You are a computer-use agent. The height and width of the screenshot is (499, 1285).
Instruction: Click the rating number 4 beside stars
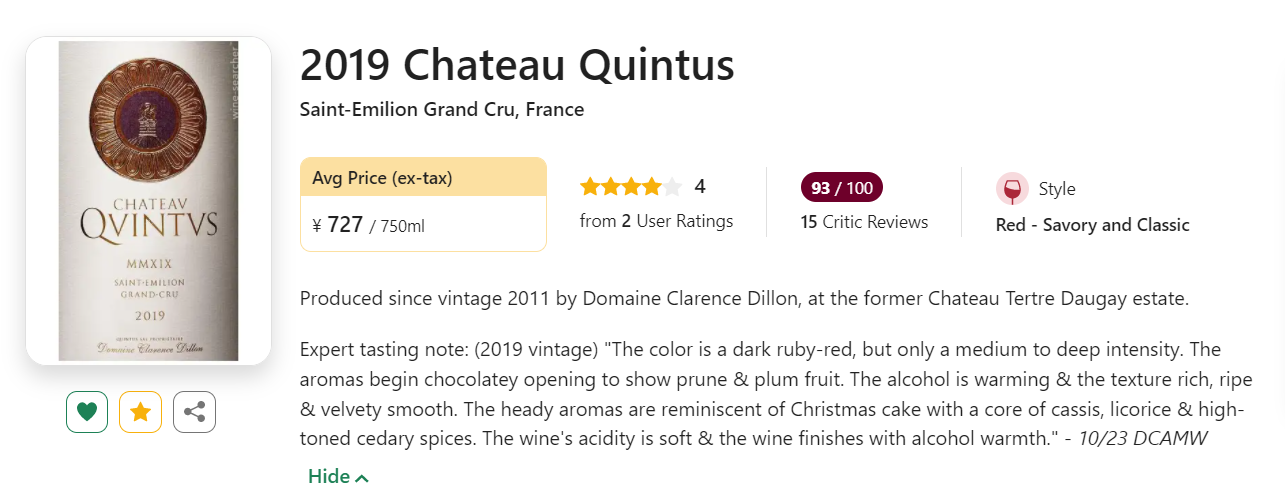click(x=700, y=187)
